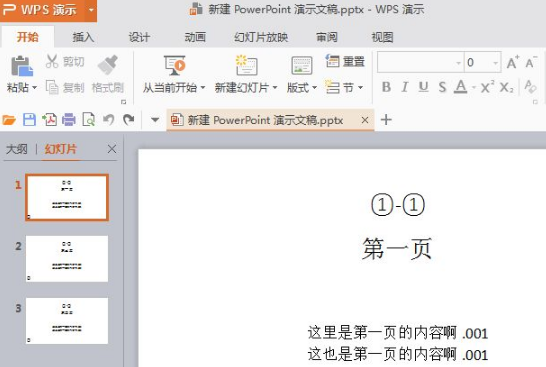This screenshot has width=546, height=367.
Task: Switch to the 幻灯片放映 ribbon tab
Action: tap(261, 37)
